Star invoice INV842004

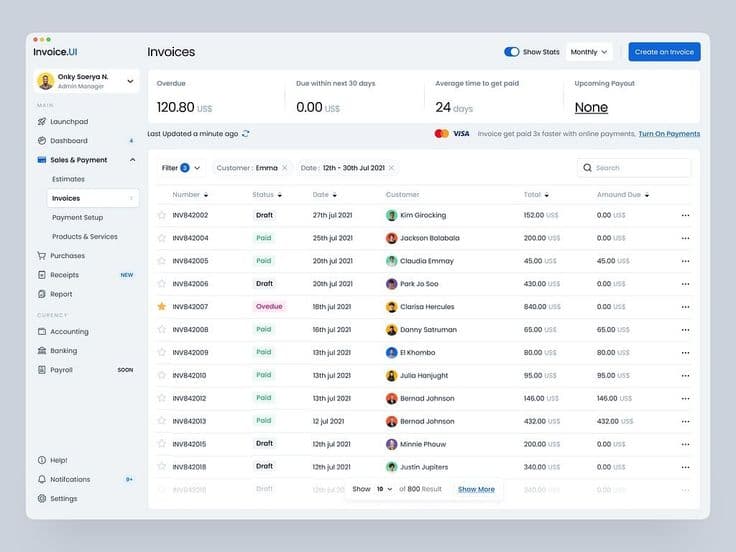point(161,238)
